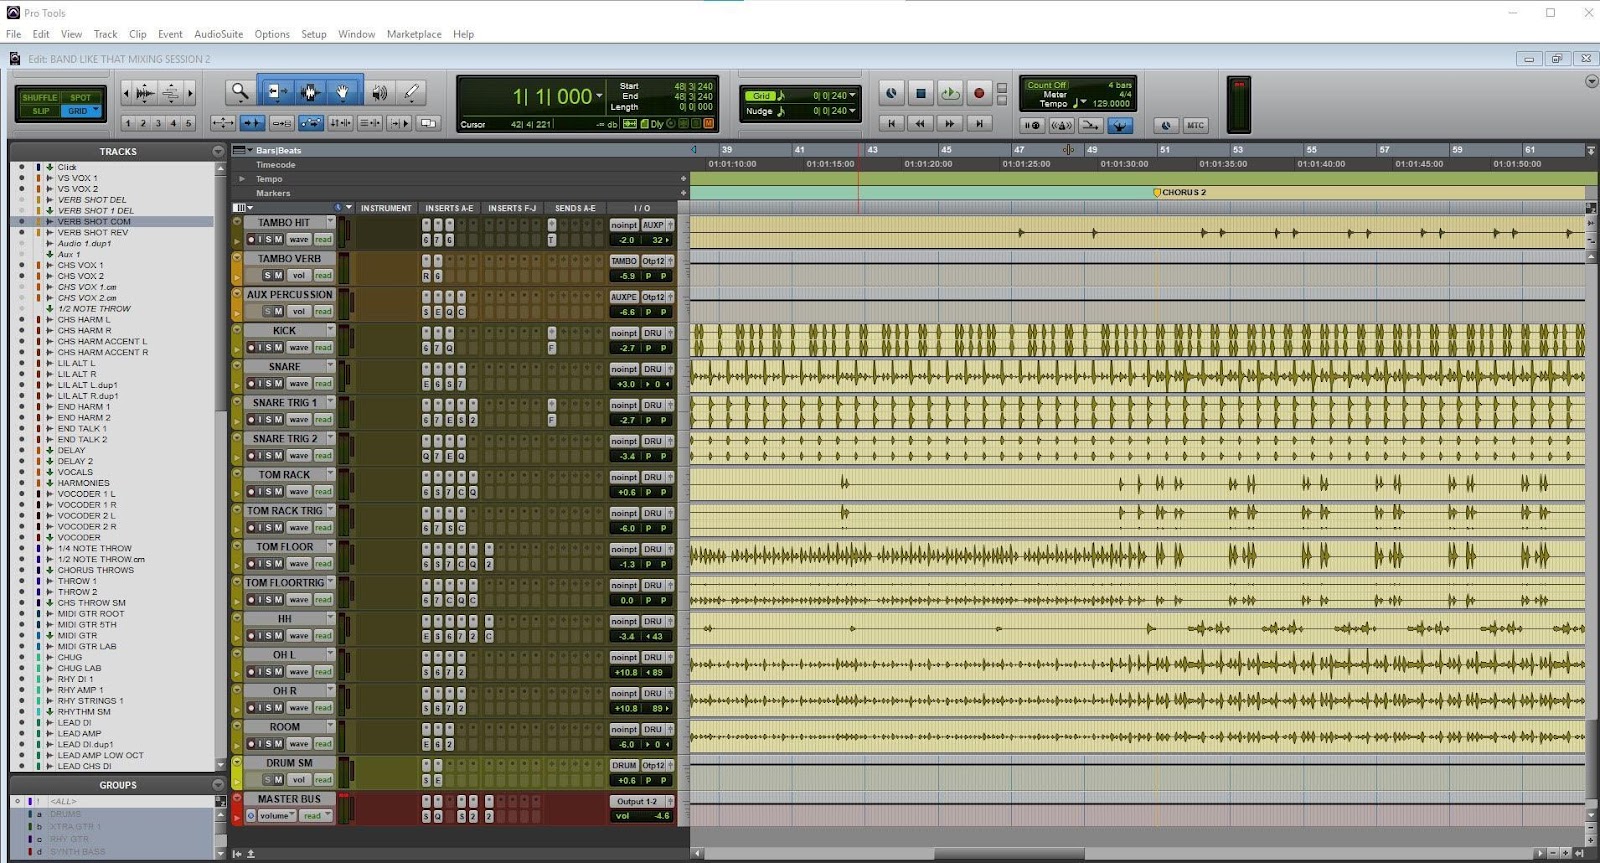This screenshot has height=863, width=1600.
Task: Open main counter format dropdown
Action: (599, 96)
